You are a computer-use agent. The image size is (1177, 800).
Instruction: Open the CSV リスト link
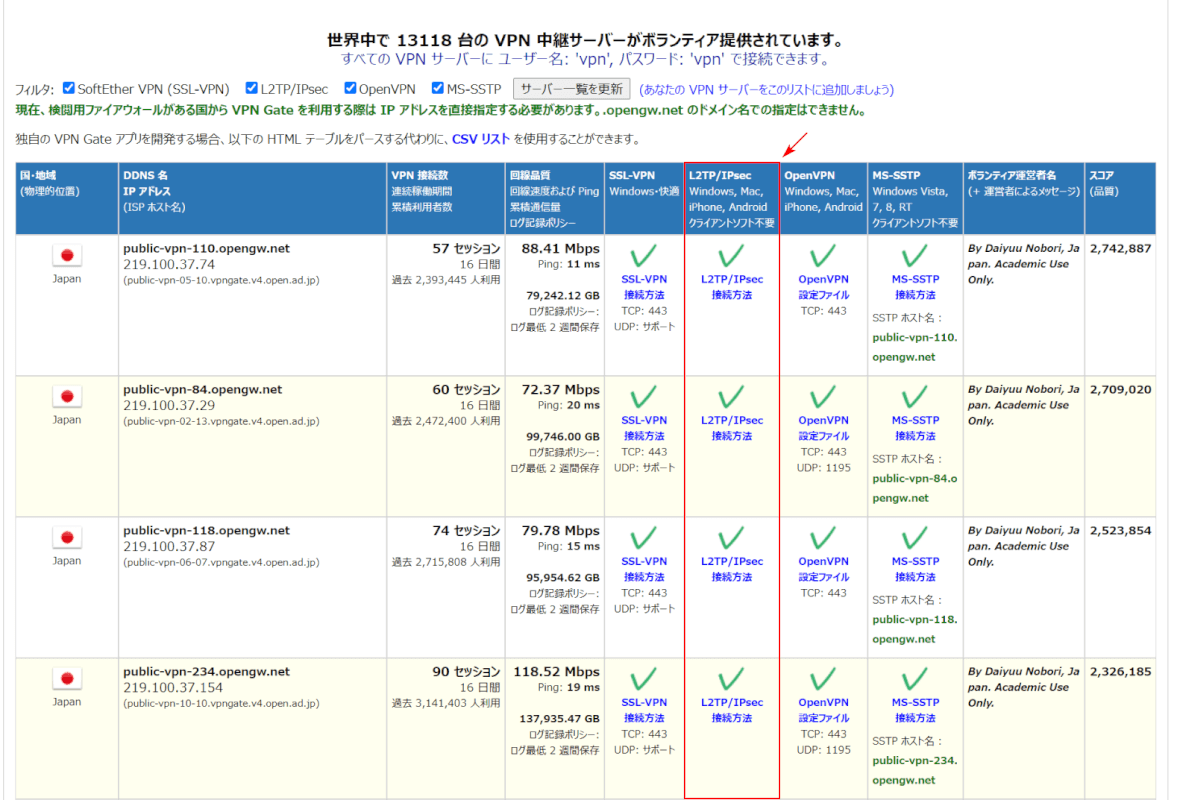tap(481, 139)
